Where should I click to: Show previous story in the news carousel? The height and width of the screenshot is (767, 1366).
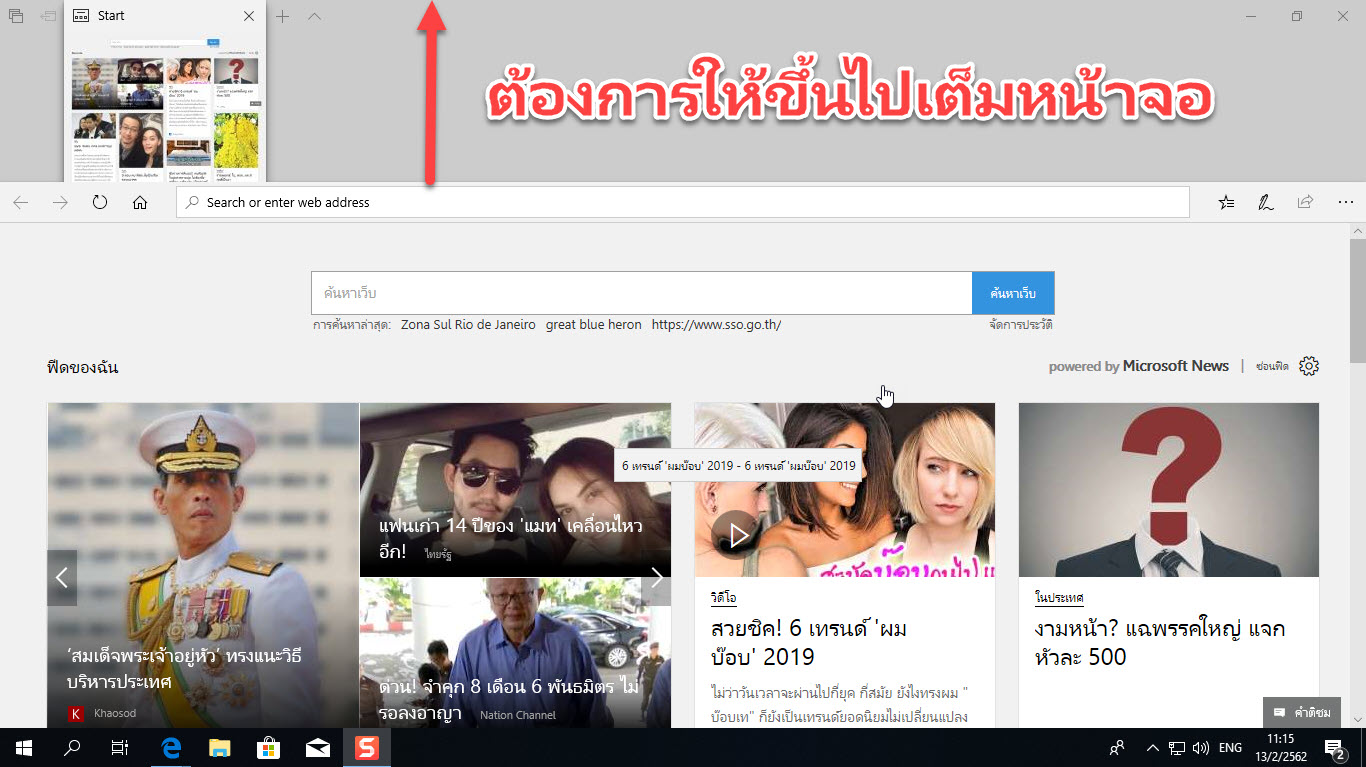tap(62, 578)
